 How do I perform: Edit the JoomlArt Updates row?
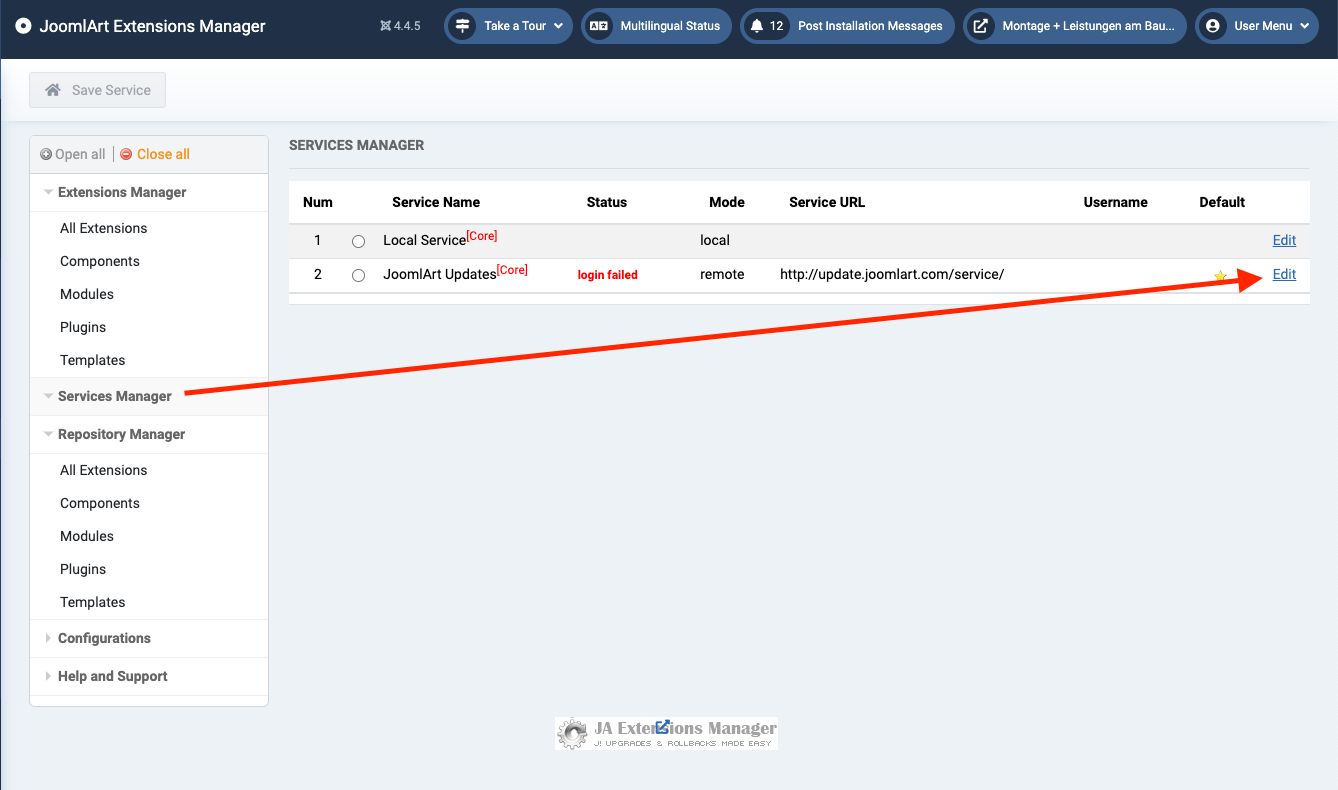(x=1284, y=274)
